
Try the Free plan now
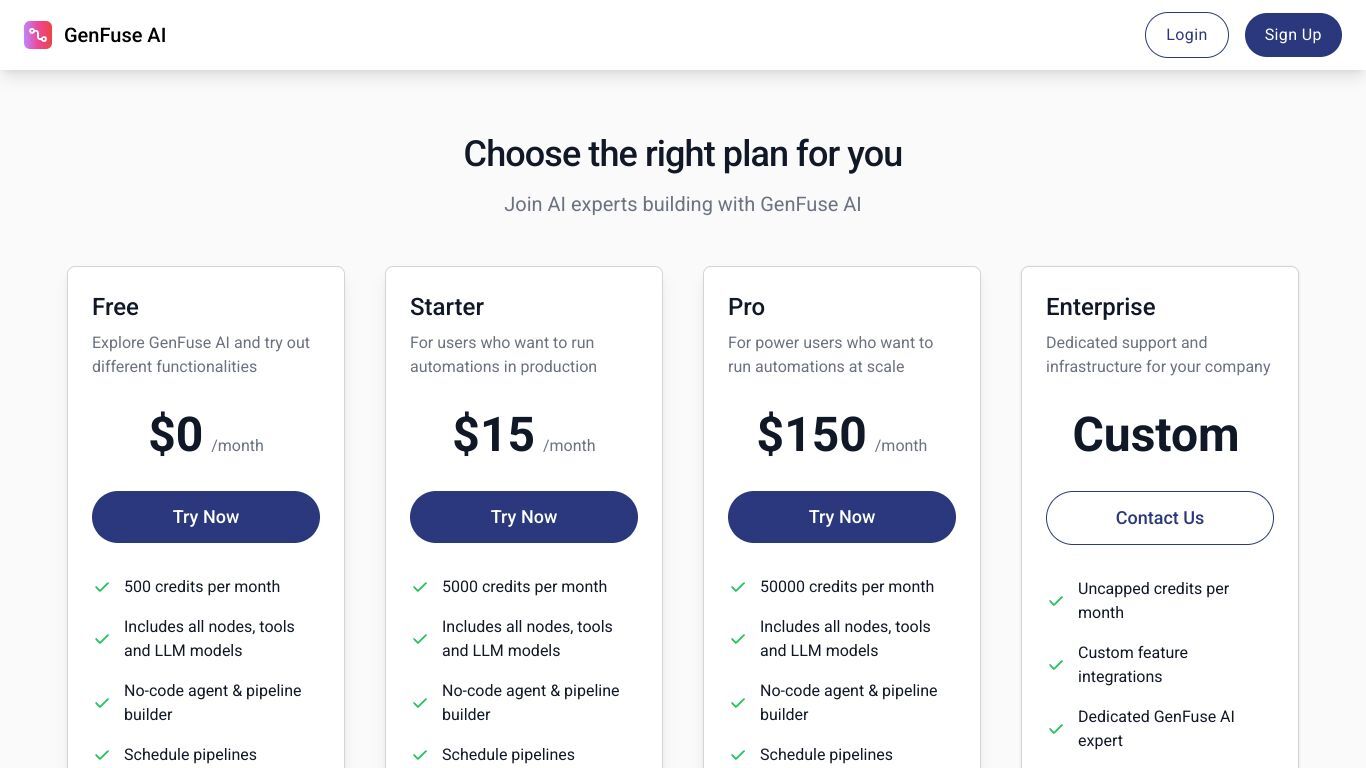206,517
